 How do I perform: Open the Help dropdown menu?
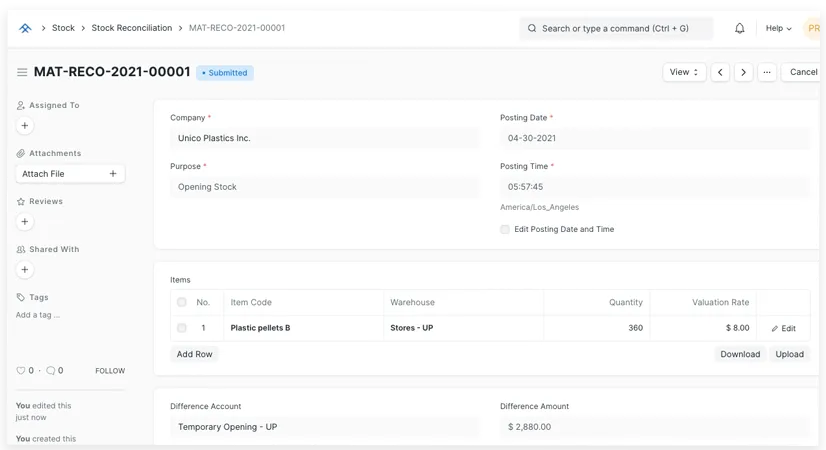(x=778, y=28)
